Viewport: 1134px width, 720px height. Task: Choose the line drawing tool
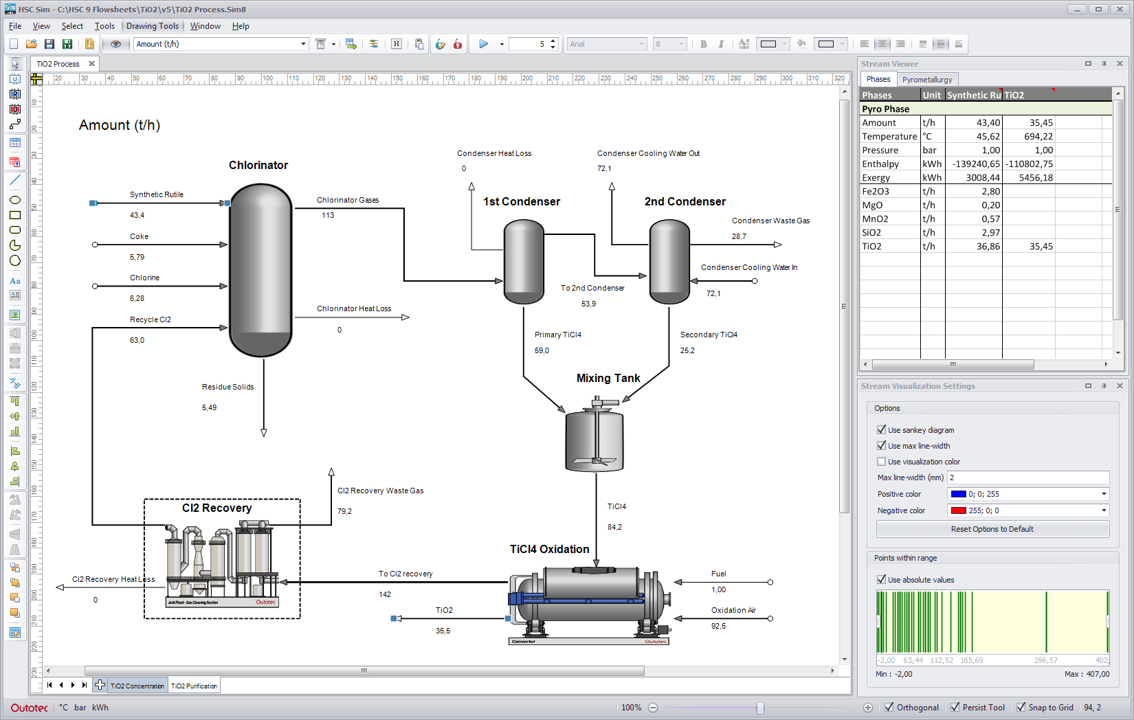point(14,180)
